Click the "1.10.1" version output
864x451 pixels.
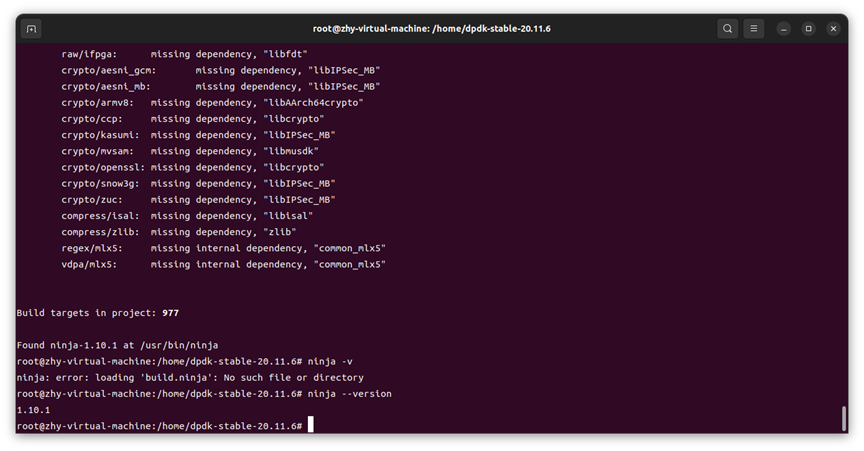click(x=33, y=409)
